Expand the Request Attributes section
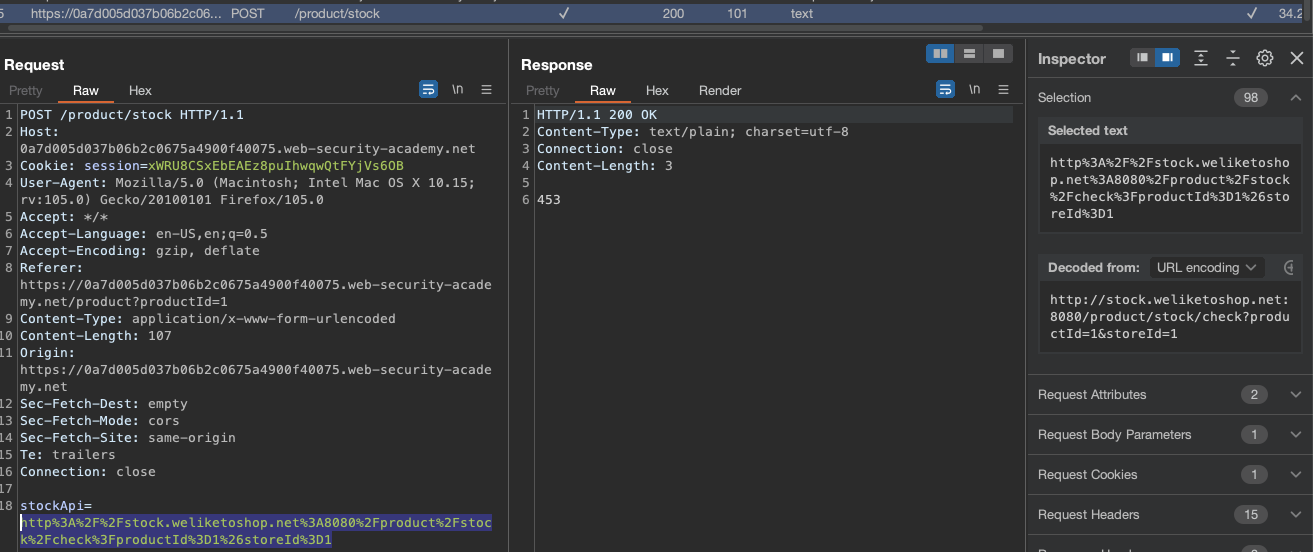Image resolution: width=1313 pixels, height=552 pixels. tap(1295, 395)
